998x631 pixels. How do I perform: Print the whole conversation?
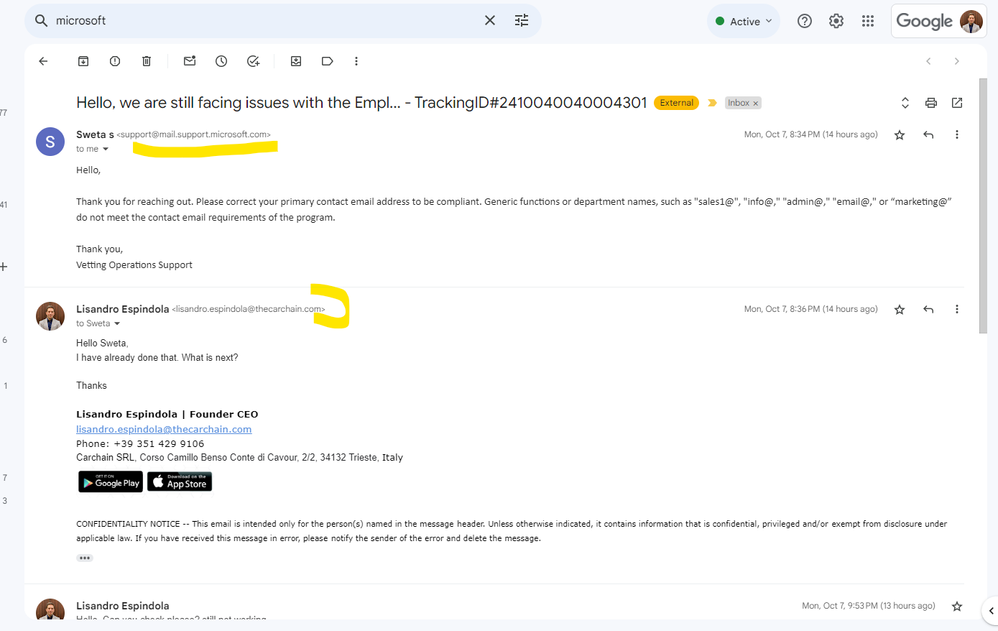(x=931, y=103)
